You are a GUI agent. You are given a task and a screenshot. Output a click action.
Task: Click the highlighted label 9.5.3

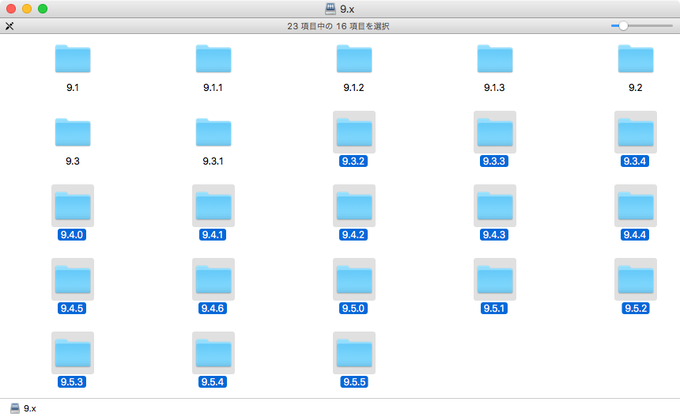72,382
